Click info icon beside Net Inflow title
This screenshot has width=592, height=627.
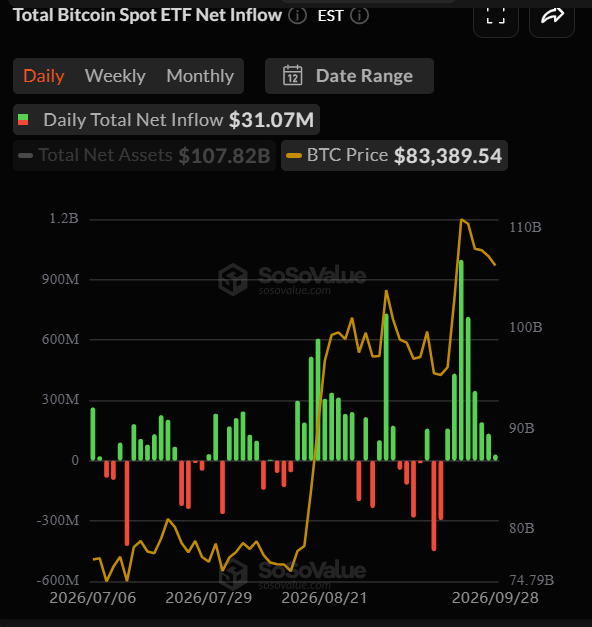[298, 16]
